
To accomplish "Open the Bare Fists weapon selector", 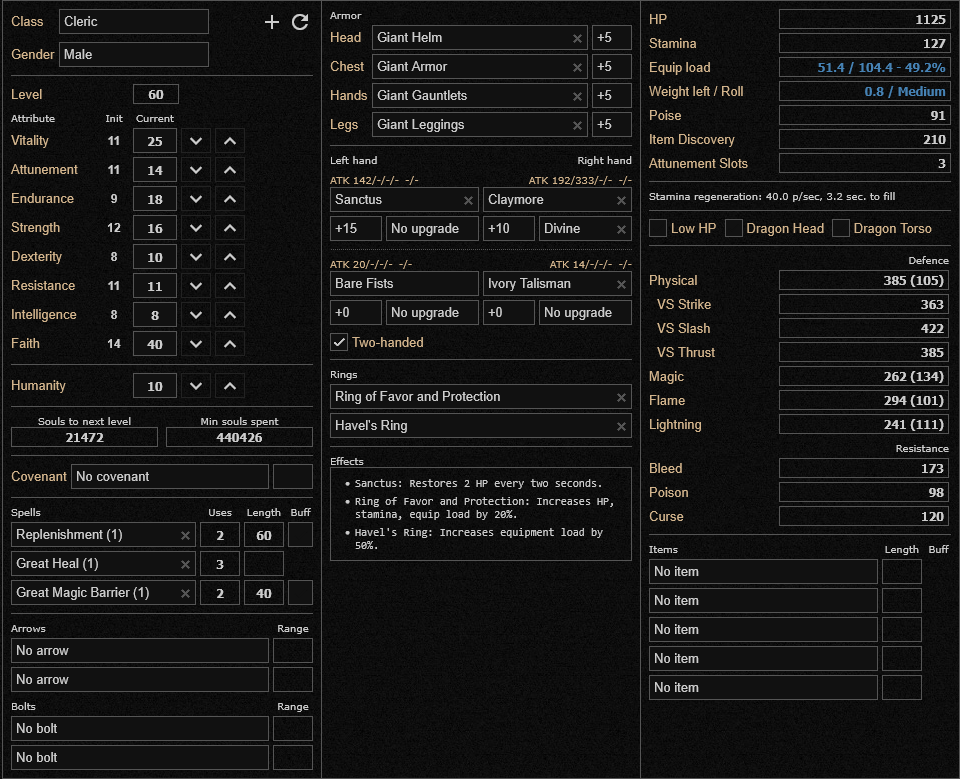I will tap(404, 284).
